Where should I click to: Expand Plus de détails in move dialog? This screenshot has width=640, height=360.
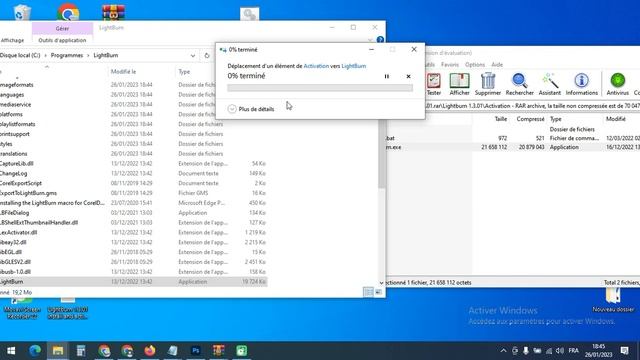251,109
